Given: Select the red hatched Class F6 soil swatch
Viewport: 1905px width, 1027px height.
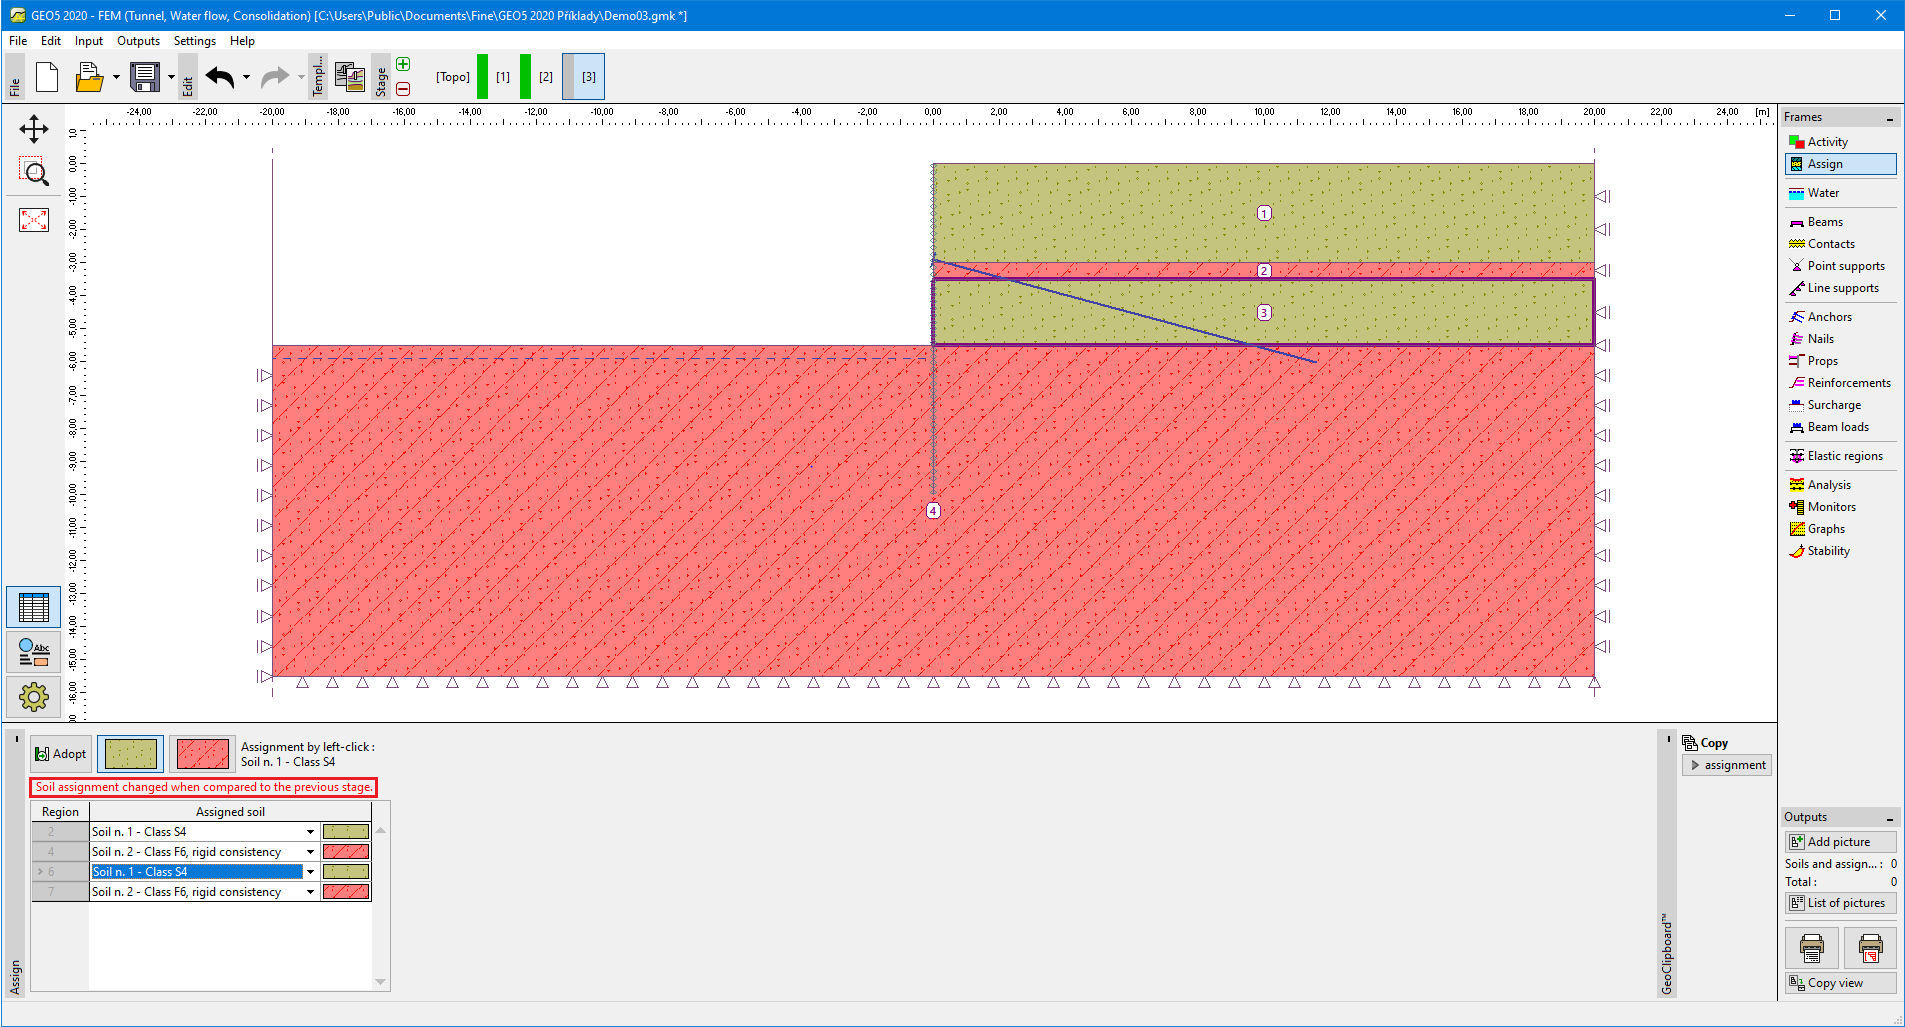Looking at the screenshot, I should pos(202,754).
